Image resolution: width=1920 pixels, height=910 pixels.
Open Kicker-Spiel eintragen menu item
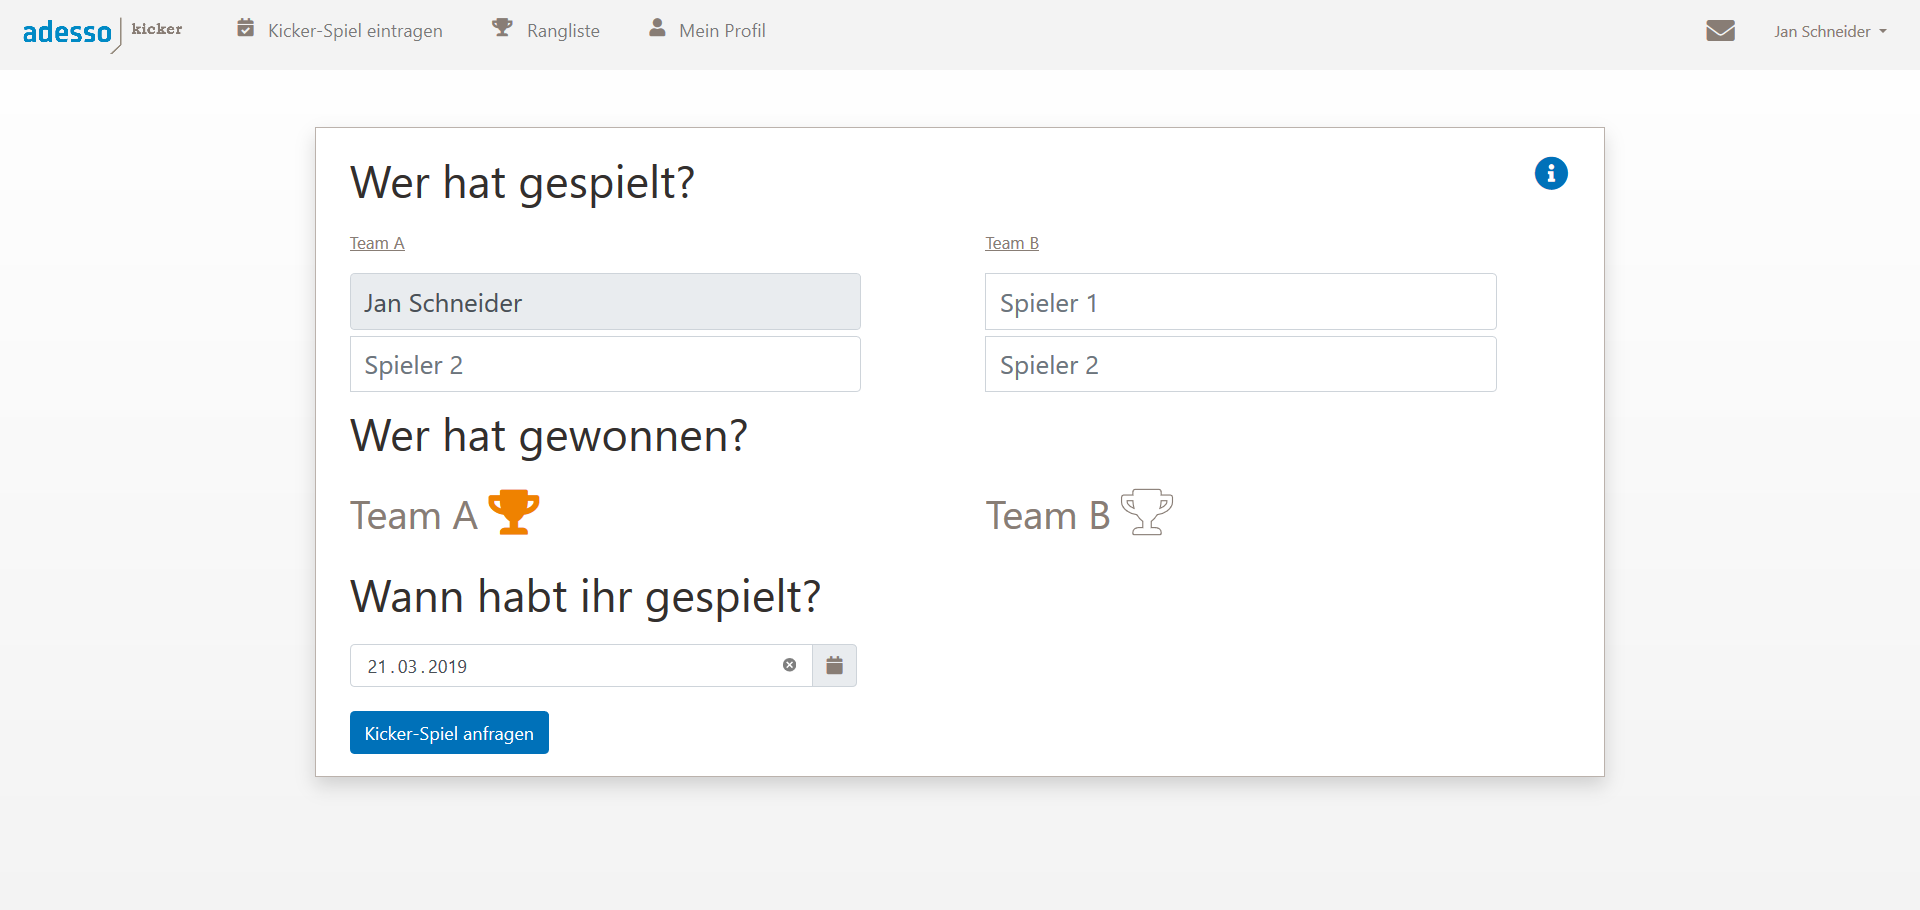coord(354,31)
